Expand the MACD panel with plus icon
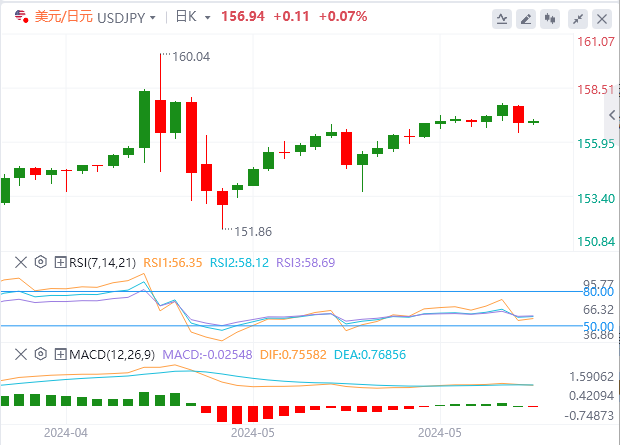 tap(60, 354)
